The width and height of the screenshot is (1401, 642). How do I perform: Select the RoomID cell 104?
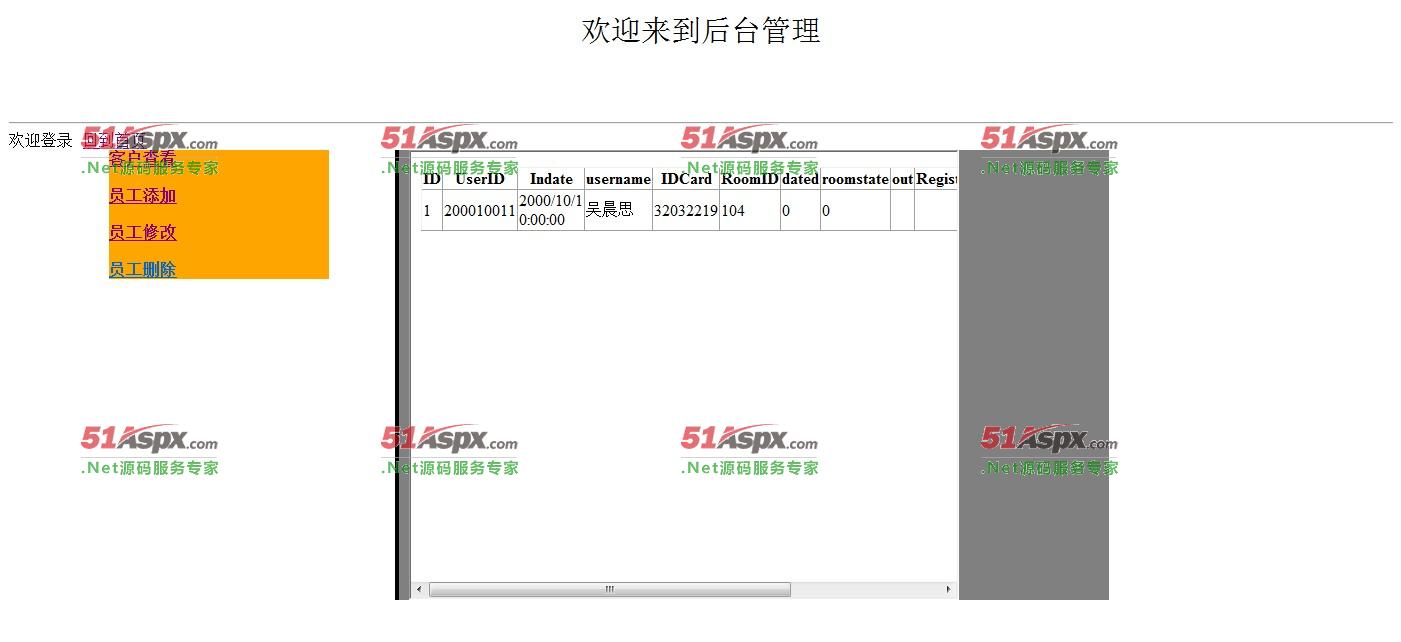[x=750, y=211]
